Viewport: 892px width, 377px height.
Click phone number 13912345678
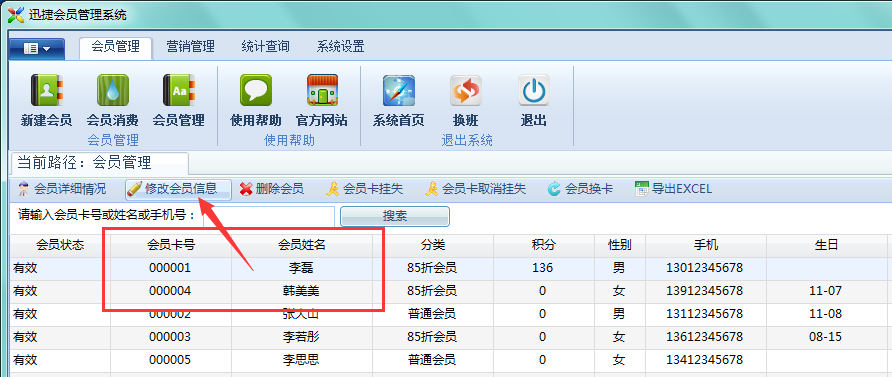704,291
